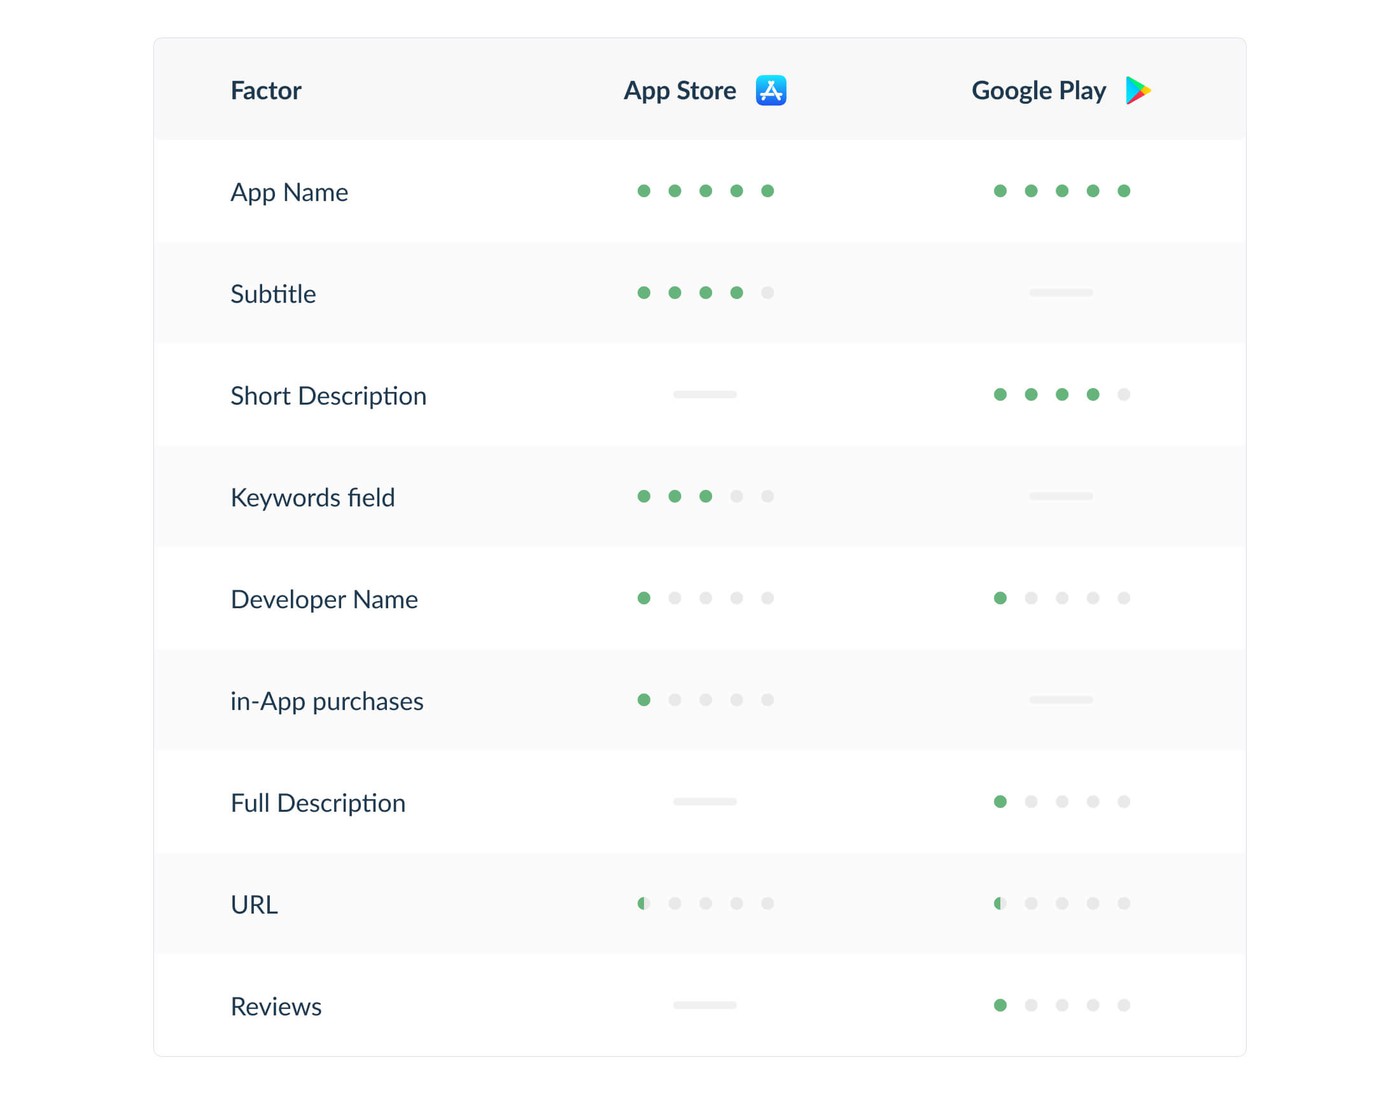The width and height of the screenshot is (1400, 1107).
Task: Click the half-filled URL dot under Google Play
Action: coord(1000,903)
